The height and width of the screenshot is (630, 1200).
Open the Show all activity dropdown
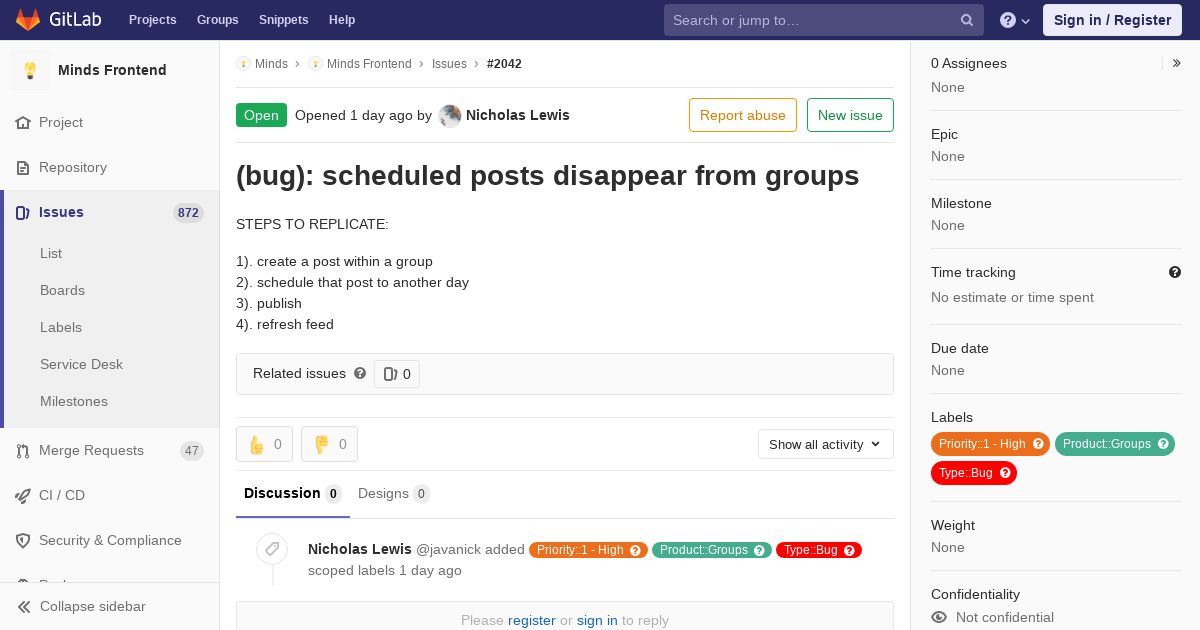[826, 444]
